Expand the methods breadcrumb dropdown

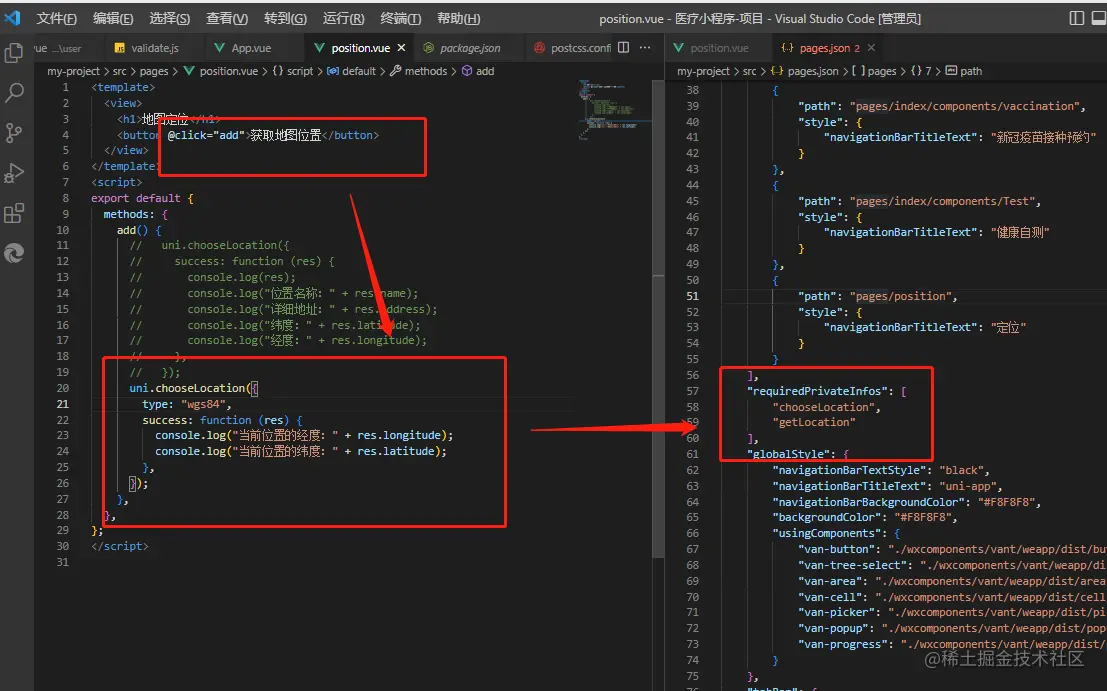(x=425, y=71)
